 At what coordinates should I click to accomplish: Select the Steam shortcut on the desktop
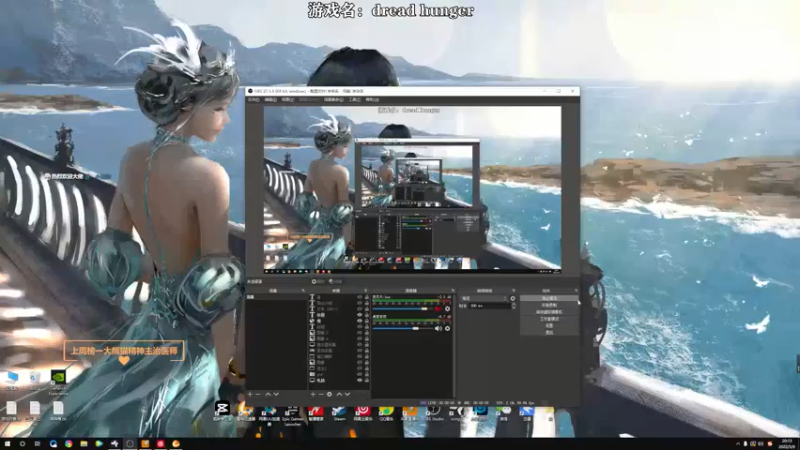(x=339, y=413)
